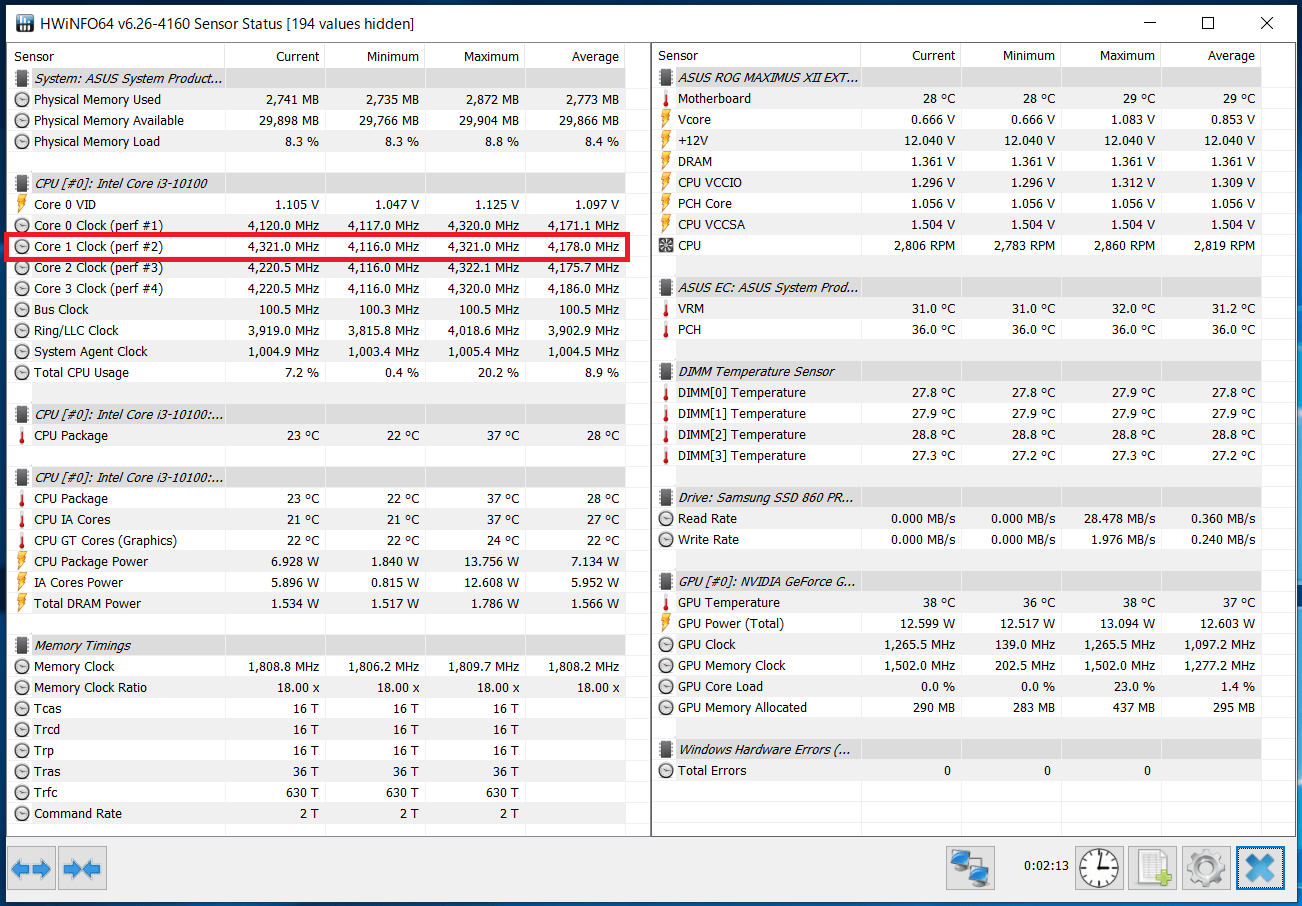Select the Write Rate row
Screen dimensions: 1302x906
coord(957,539)
